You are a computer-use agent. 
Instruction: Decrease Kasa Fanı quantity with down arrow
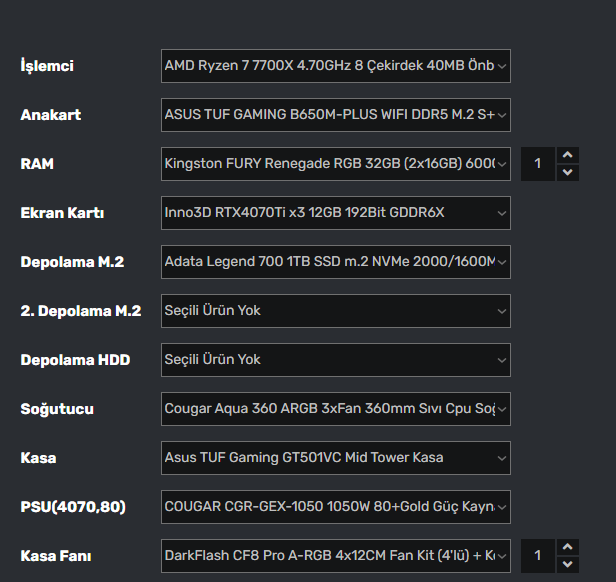tap(568, 565)
